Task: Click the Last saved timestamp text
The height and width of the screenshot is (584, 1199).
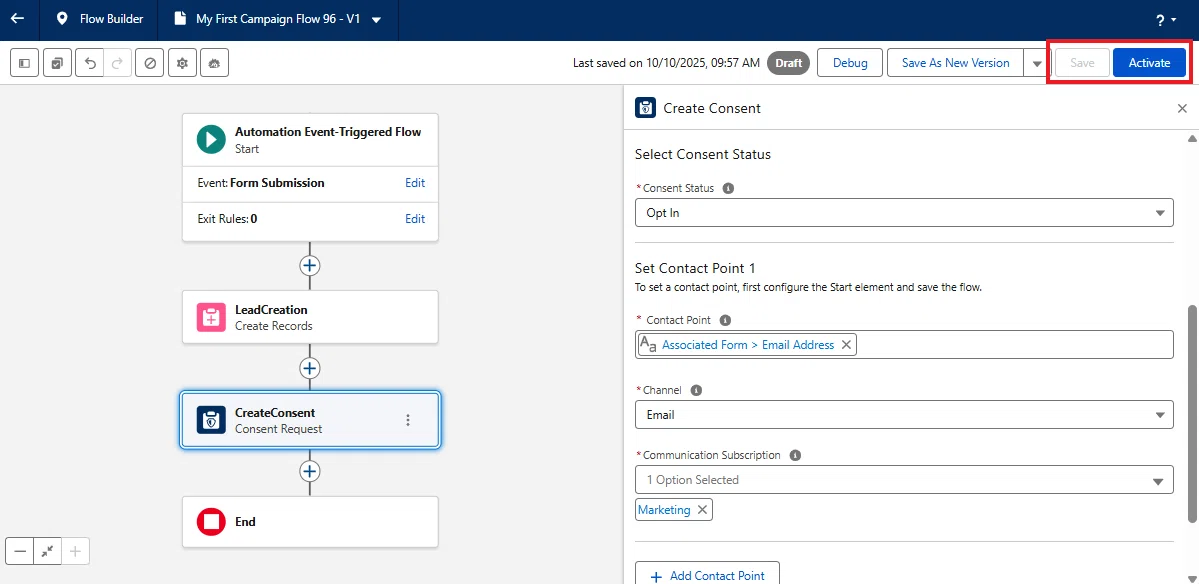Action: [x=666, y=63]
